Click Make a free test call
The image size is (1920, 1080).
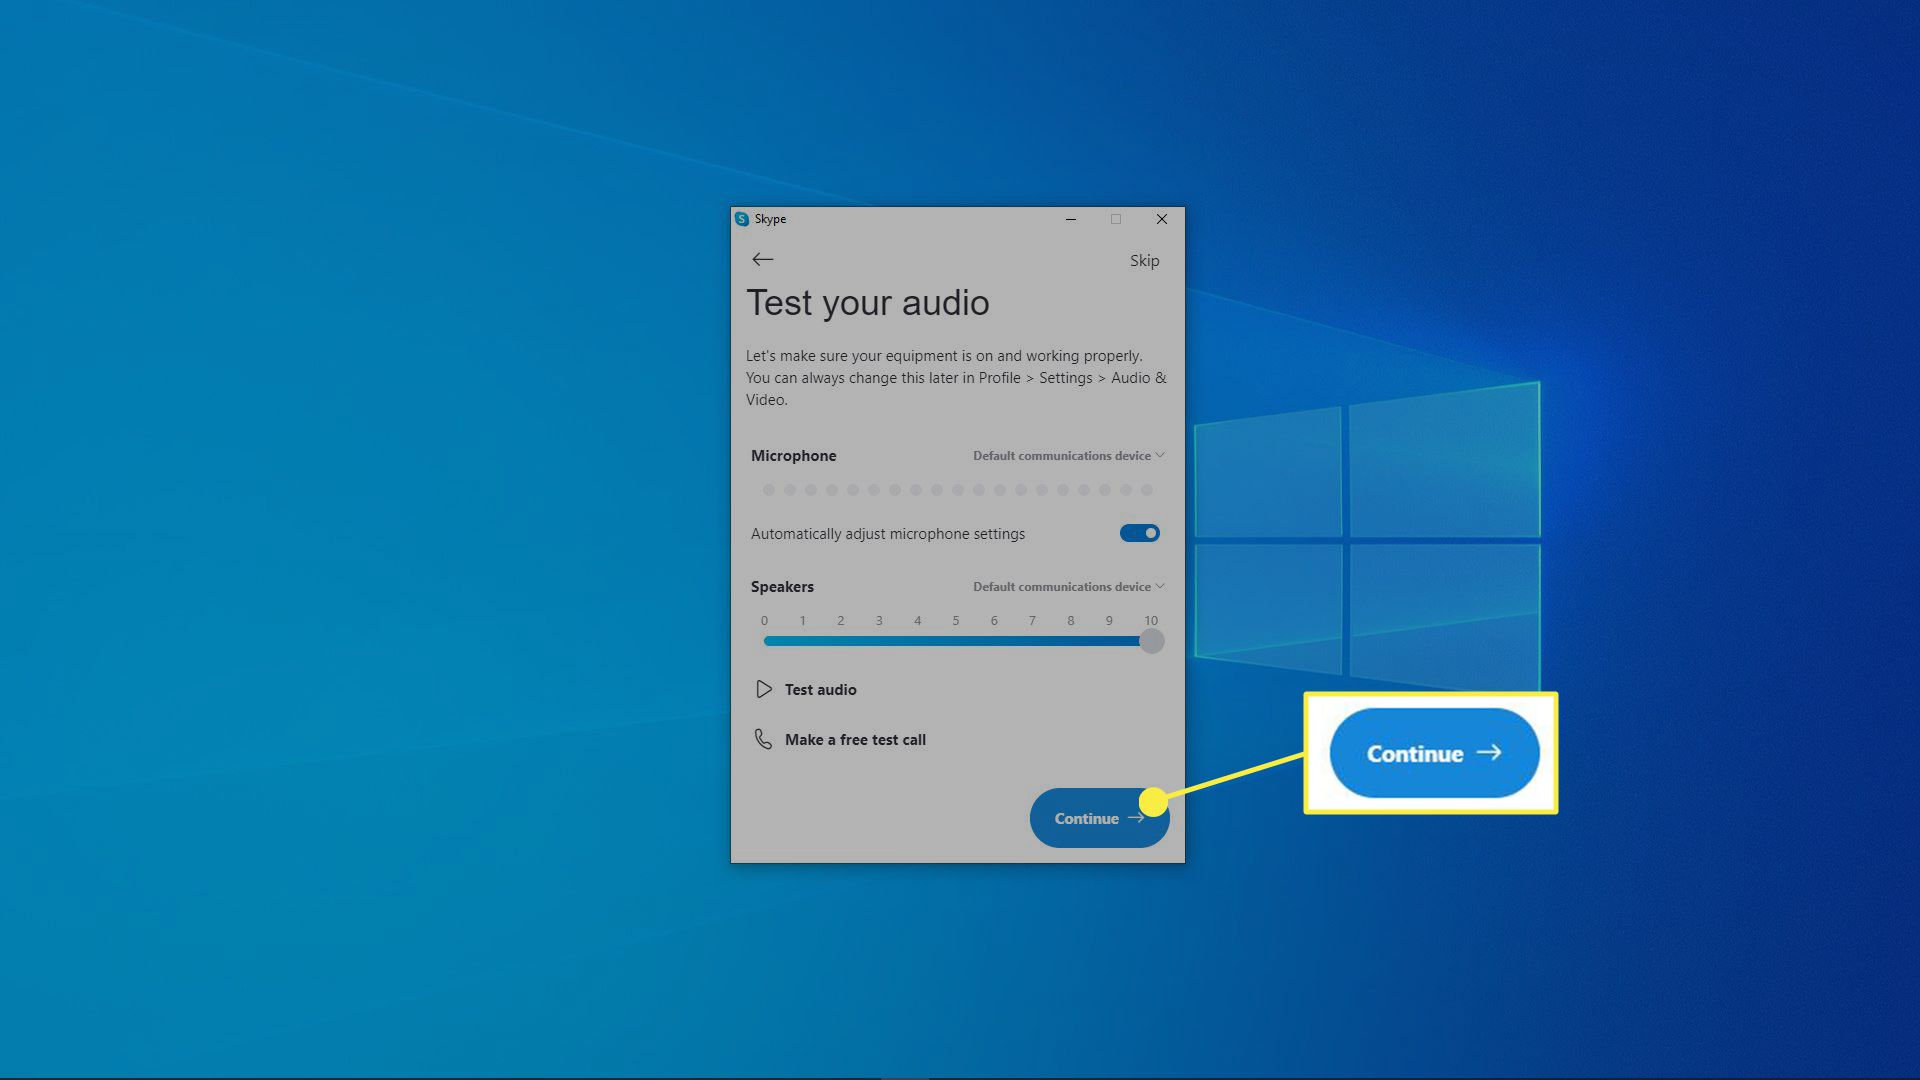tap(855, 740)
